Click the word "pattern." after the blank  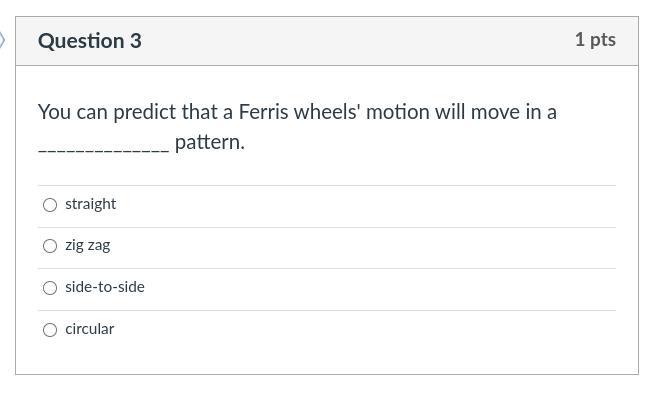209,142
